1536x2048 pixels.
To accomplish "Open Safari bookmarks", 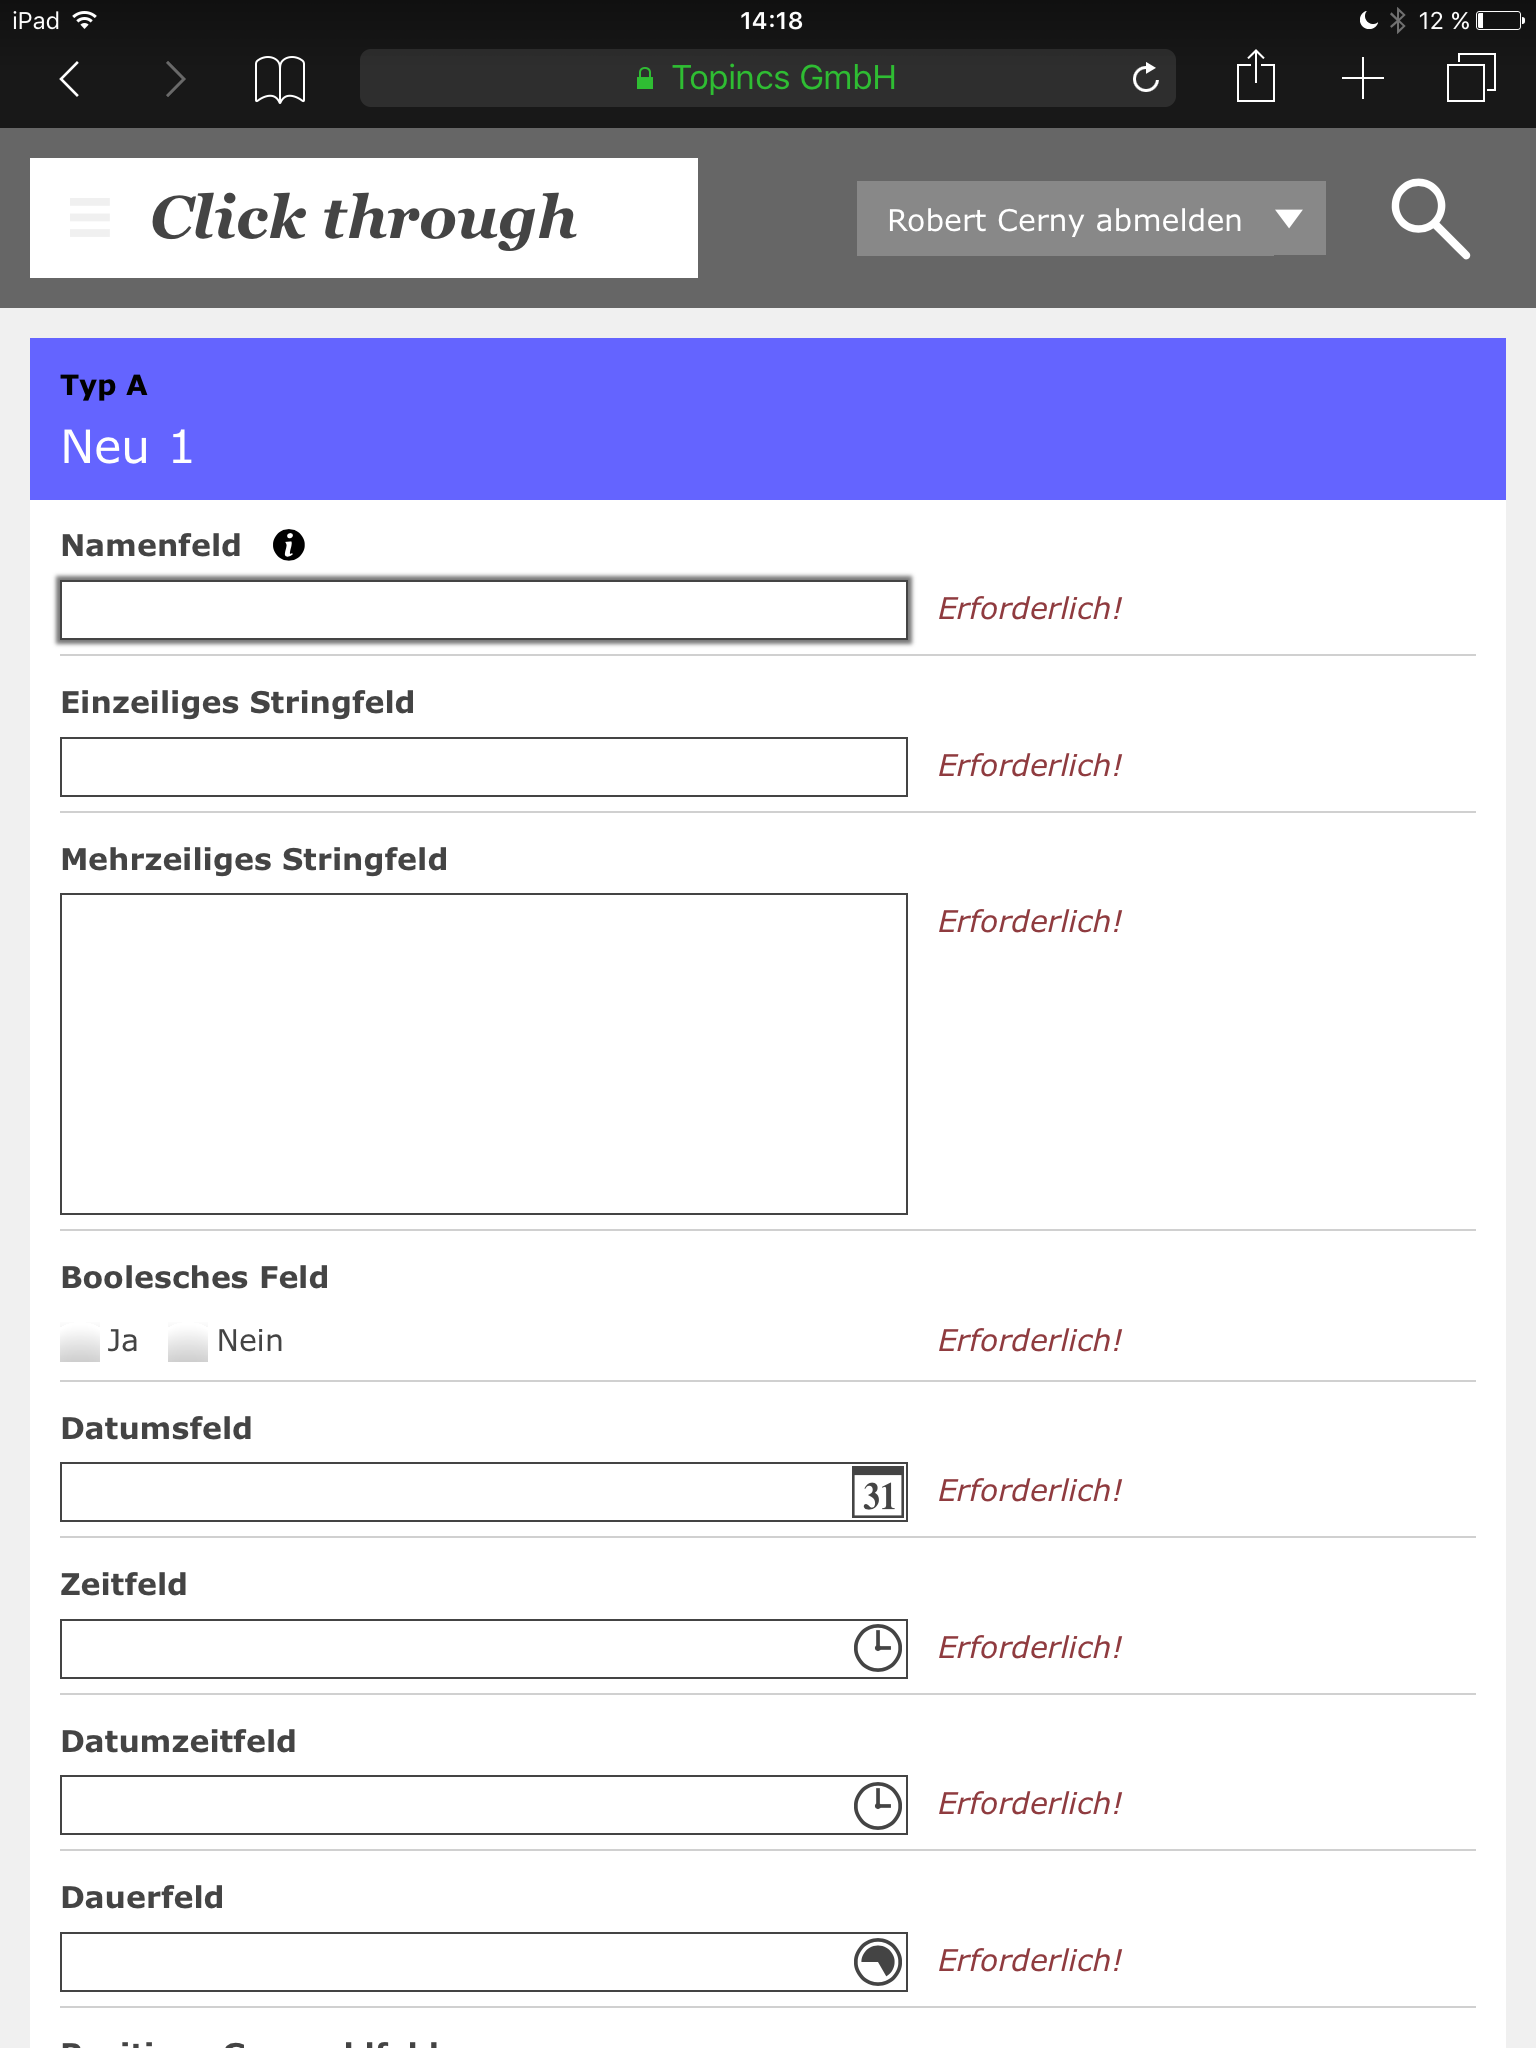I will click(x=280, y=79).
